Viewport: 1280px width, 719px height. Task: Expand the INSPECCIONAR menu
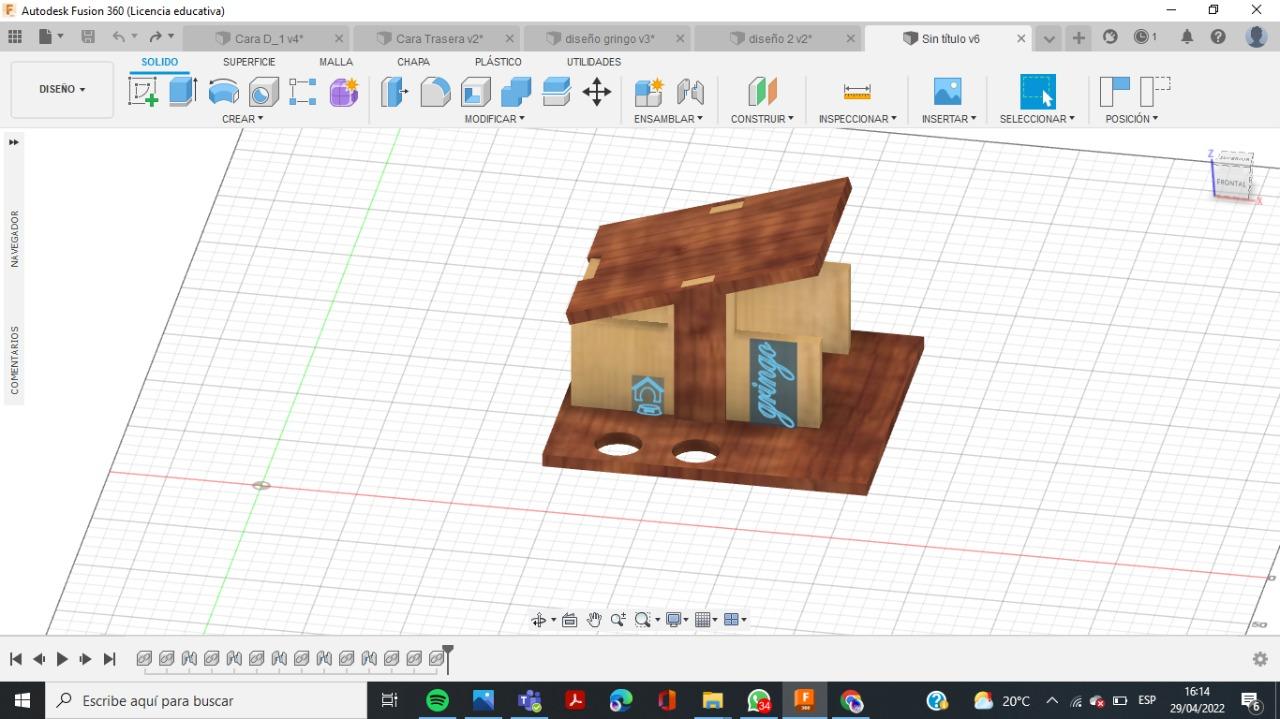tap(857, 119)
